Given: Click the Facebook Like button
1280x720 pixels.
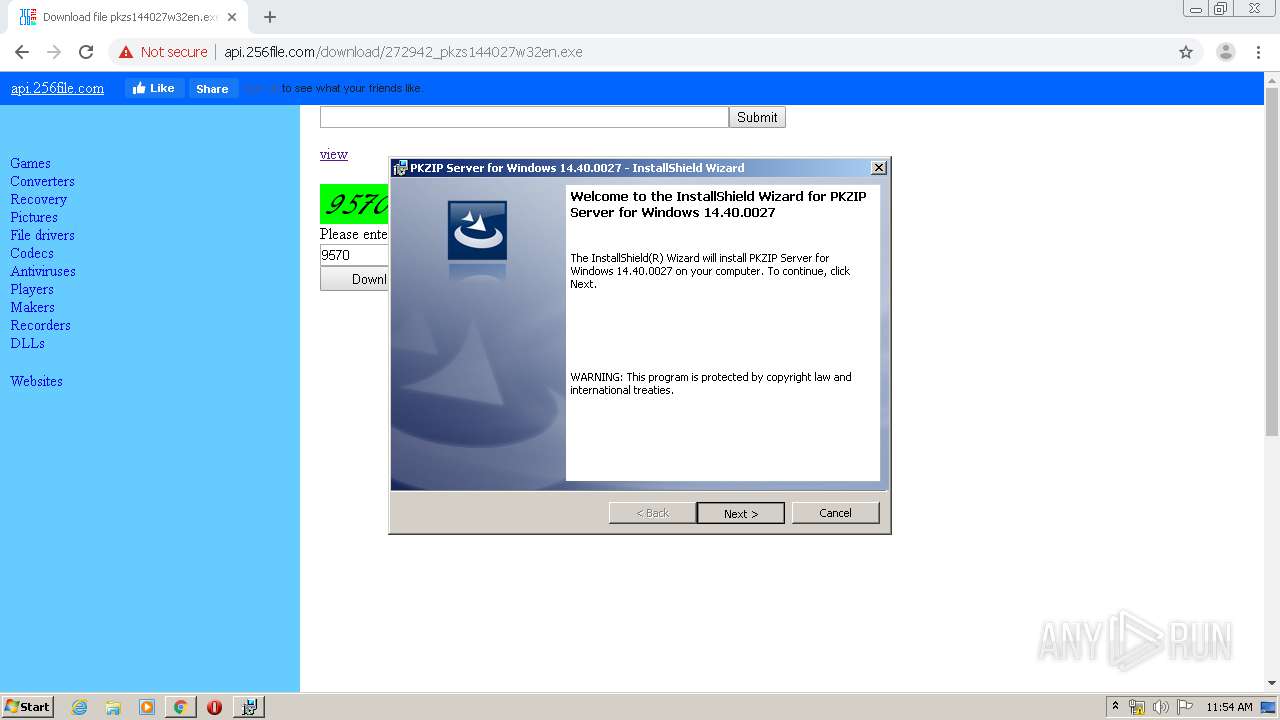Looking at the screenshot, I should coord(154,88).
